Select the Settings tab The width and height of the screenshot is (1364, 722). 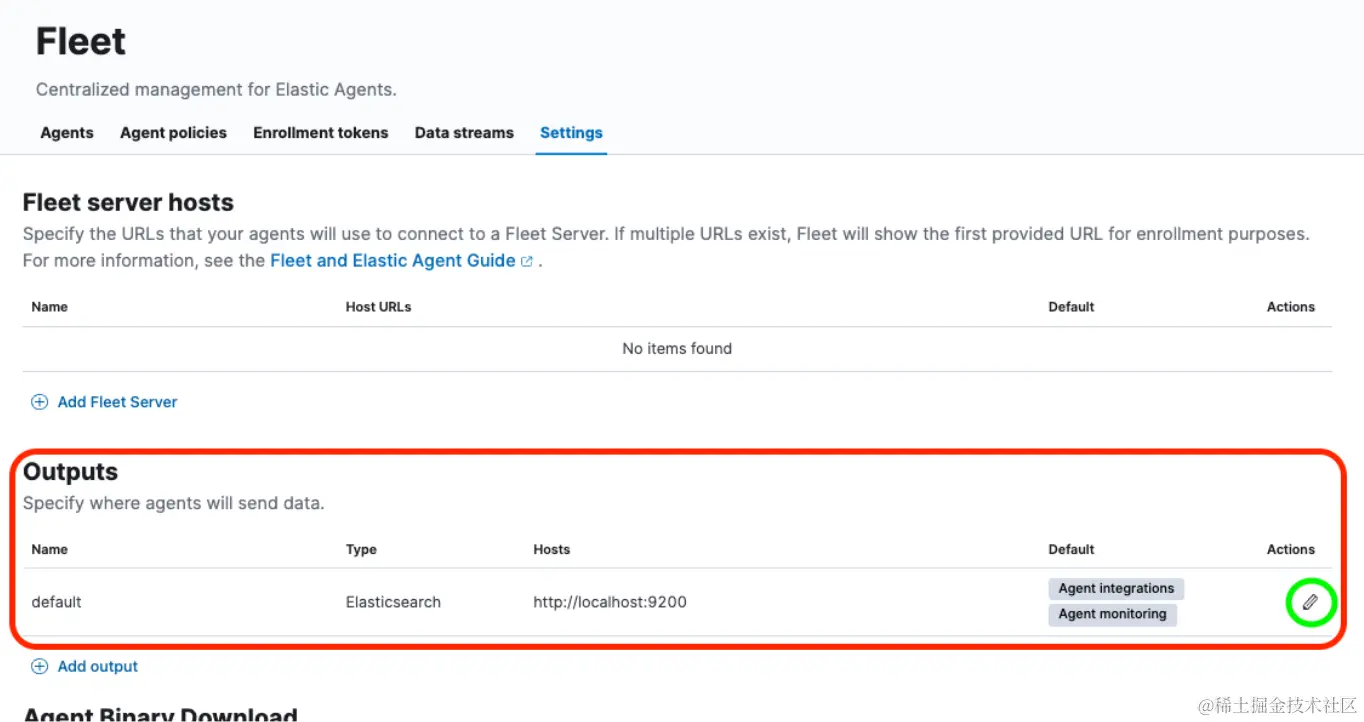tap(571, 133)
